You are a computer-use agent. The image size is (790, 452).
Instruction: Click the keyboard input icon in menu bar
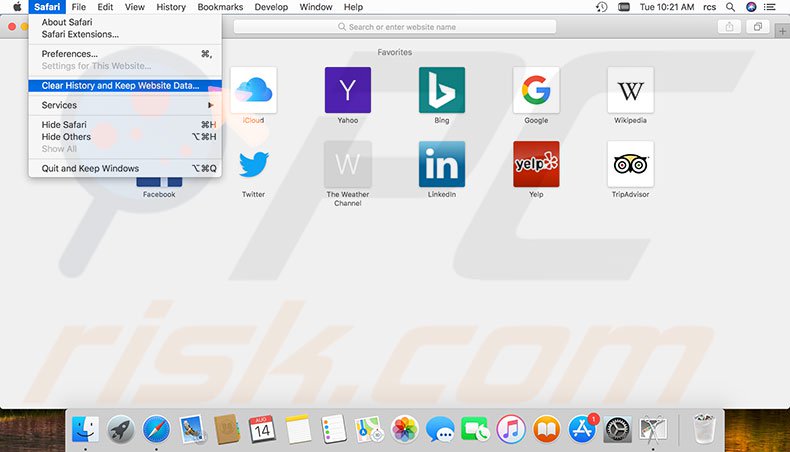624,7
